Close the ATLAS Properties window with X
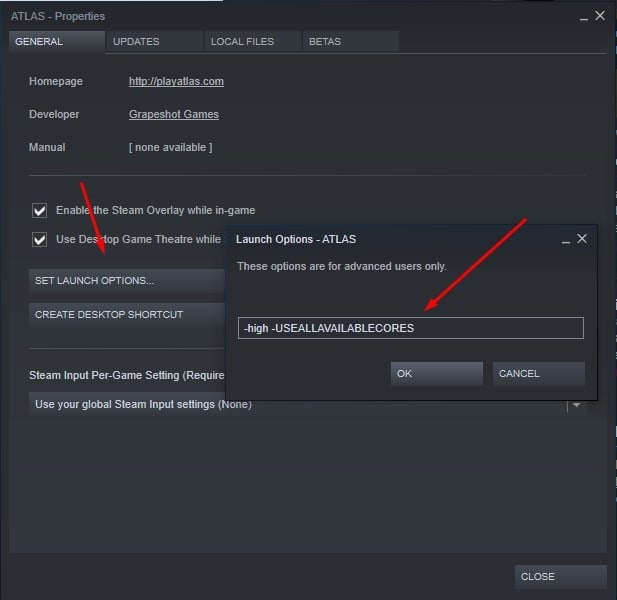The height and width of the screenshot is (600, 617). pyautogui.click(x=600, y=16)
